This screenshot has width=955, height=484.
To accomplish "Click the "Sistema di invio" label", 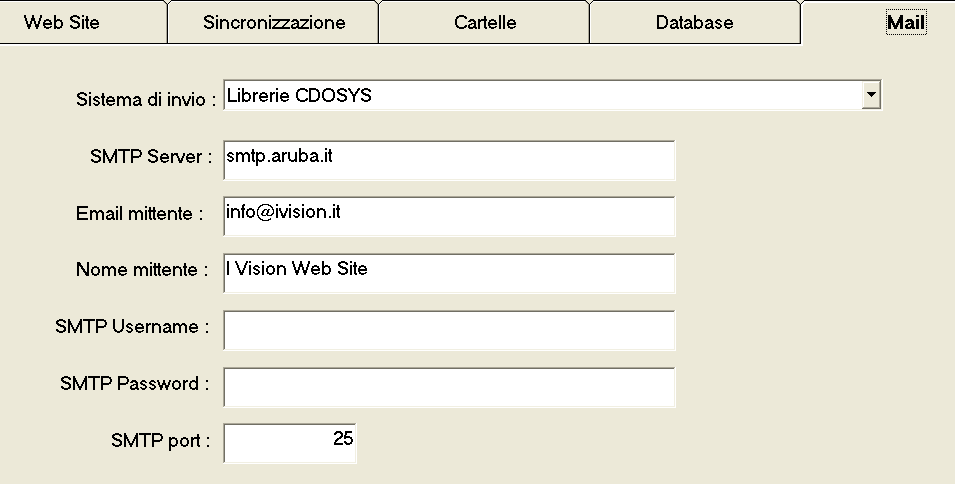I will 146,100.
